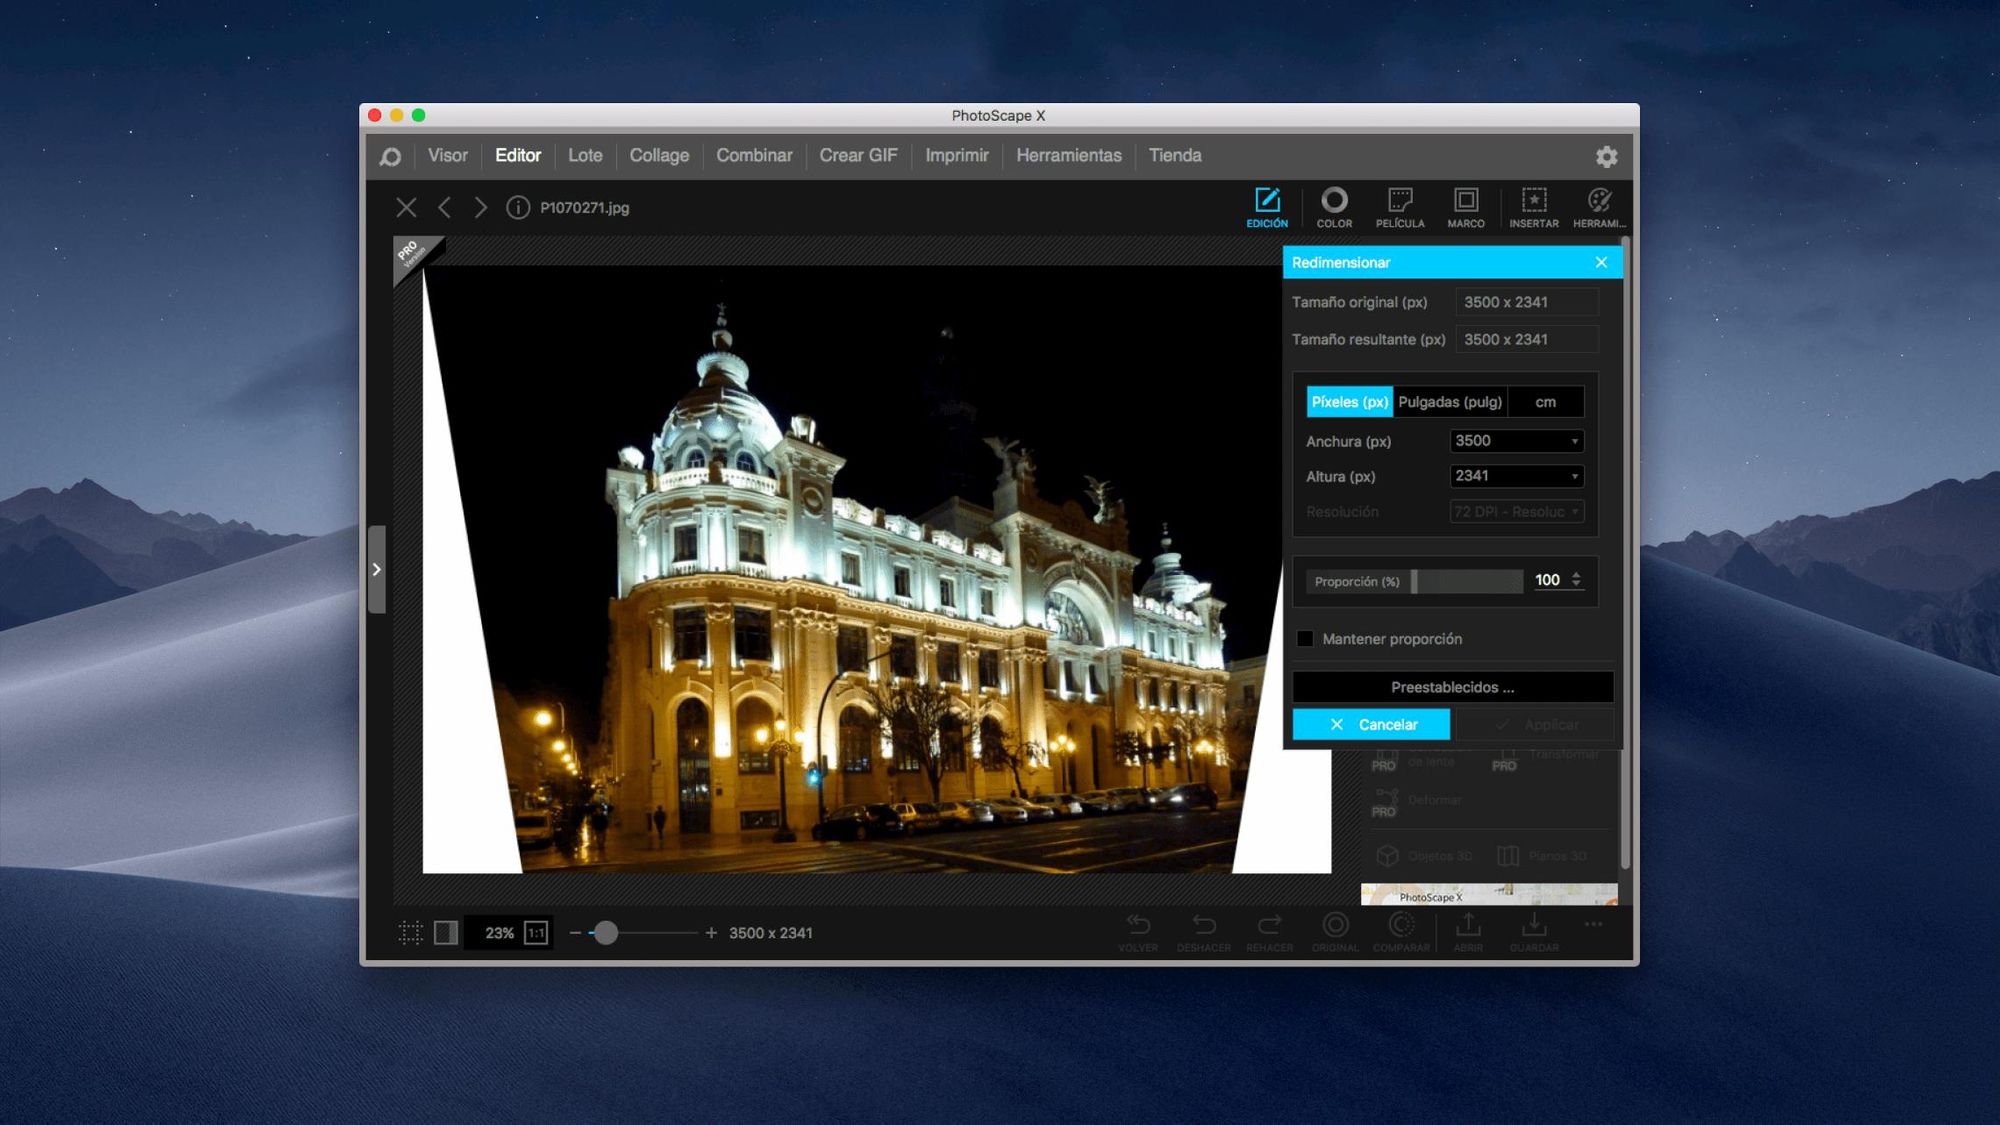Open the Crear GIF tab

[858, 156]
